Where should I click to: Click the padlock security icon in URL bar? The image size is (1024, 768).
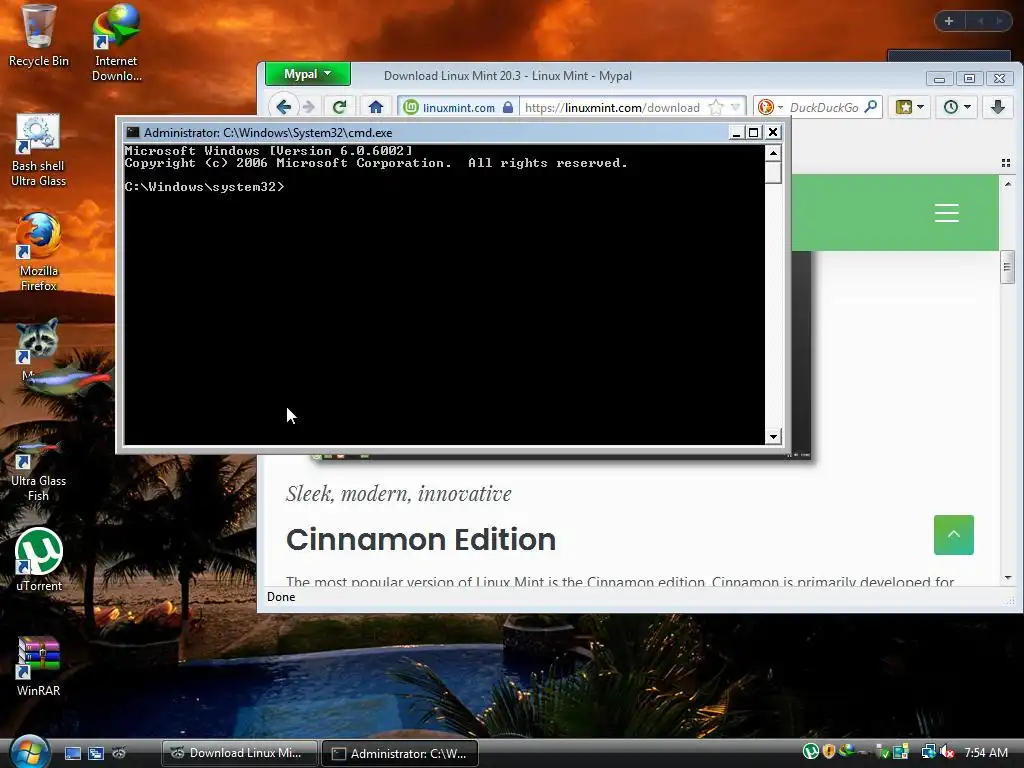pyautogui.click(x=508, y=107)
